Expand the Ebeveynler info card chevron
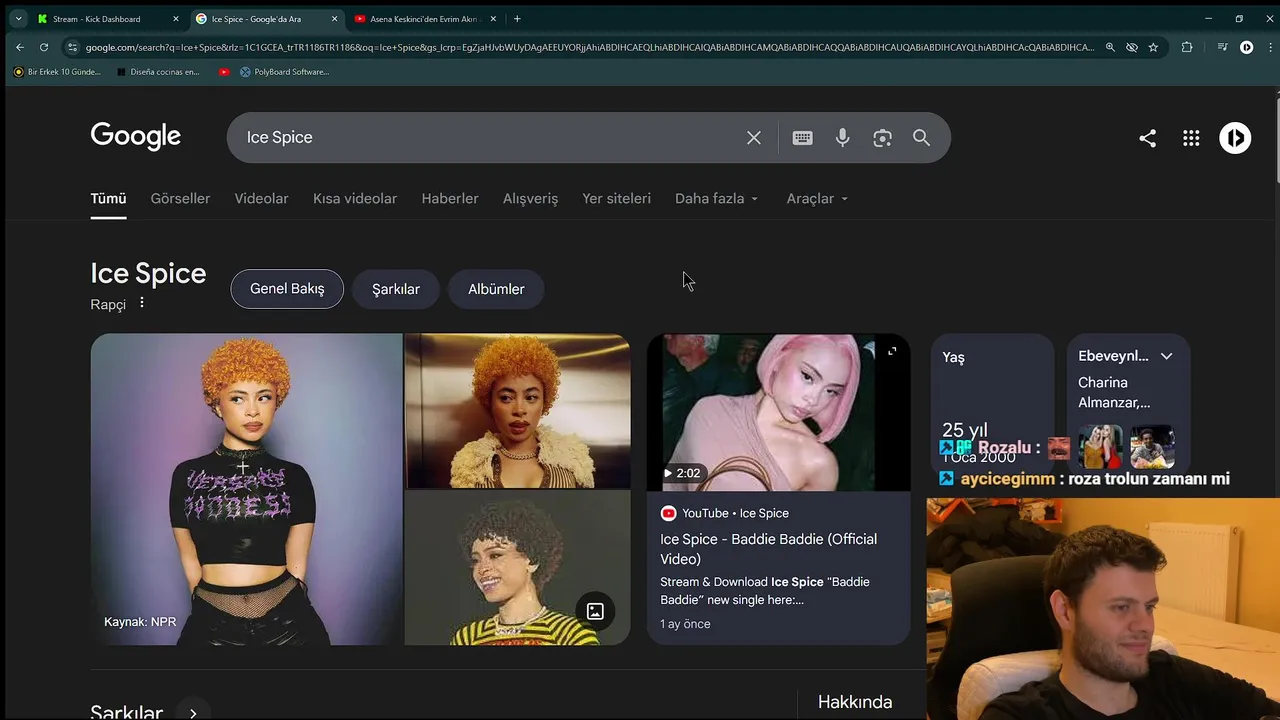Viewport: 1280px width, 720px height. (x=1166, y=356)
